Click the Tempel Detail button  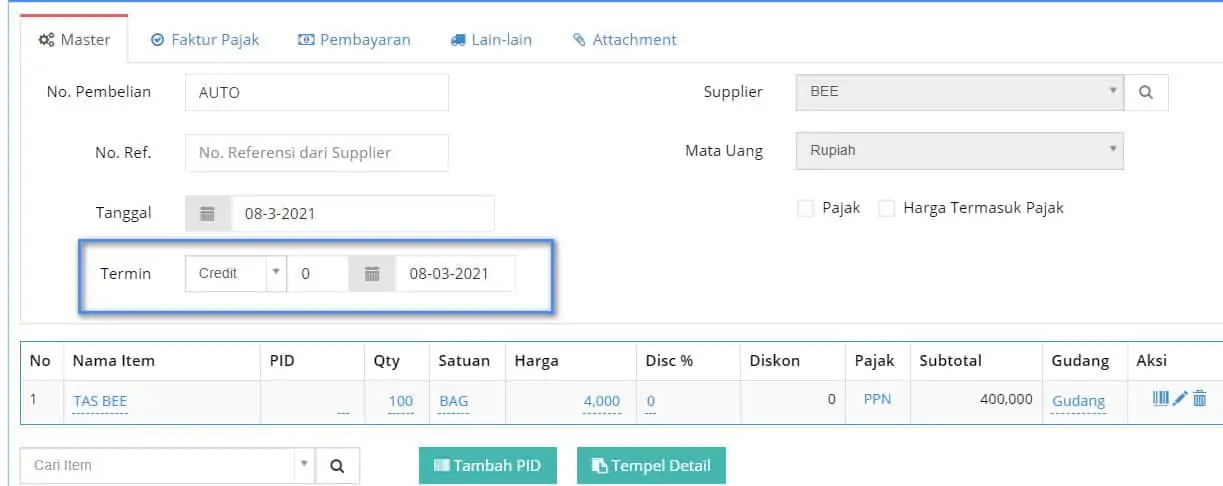pos(651,465)
